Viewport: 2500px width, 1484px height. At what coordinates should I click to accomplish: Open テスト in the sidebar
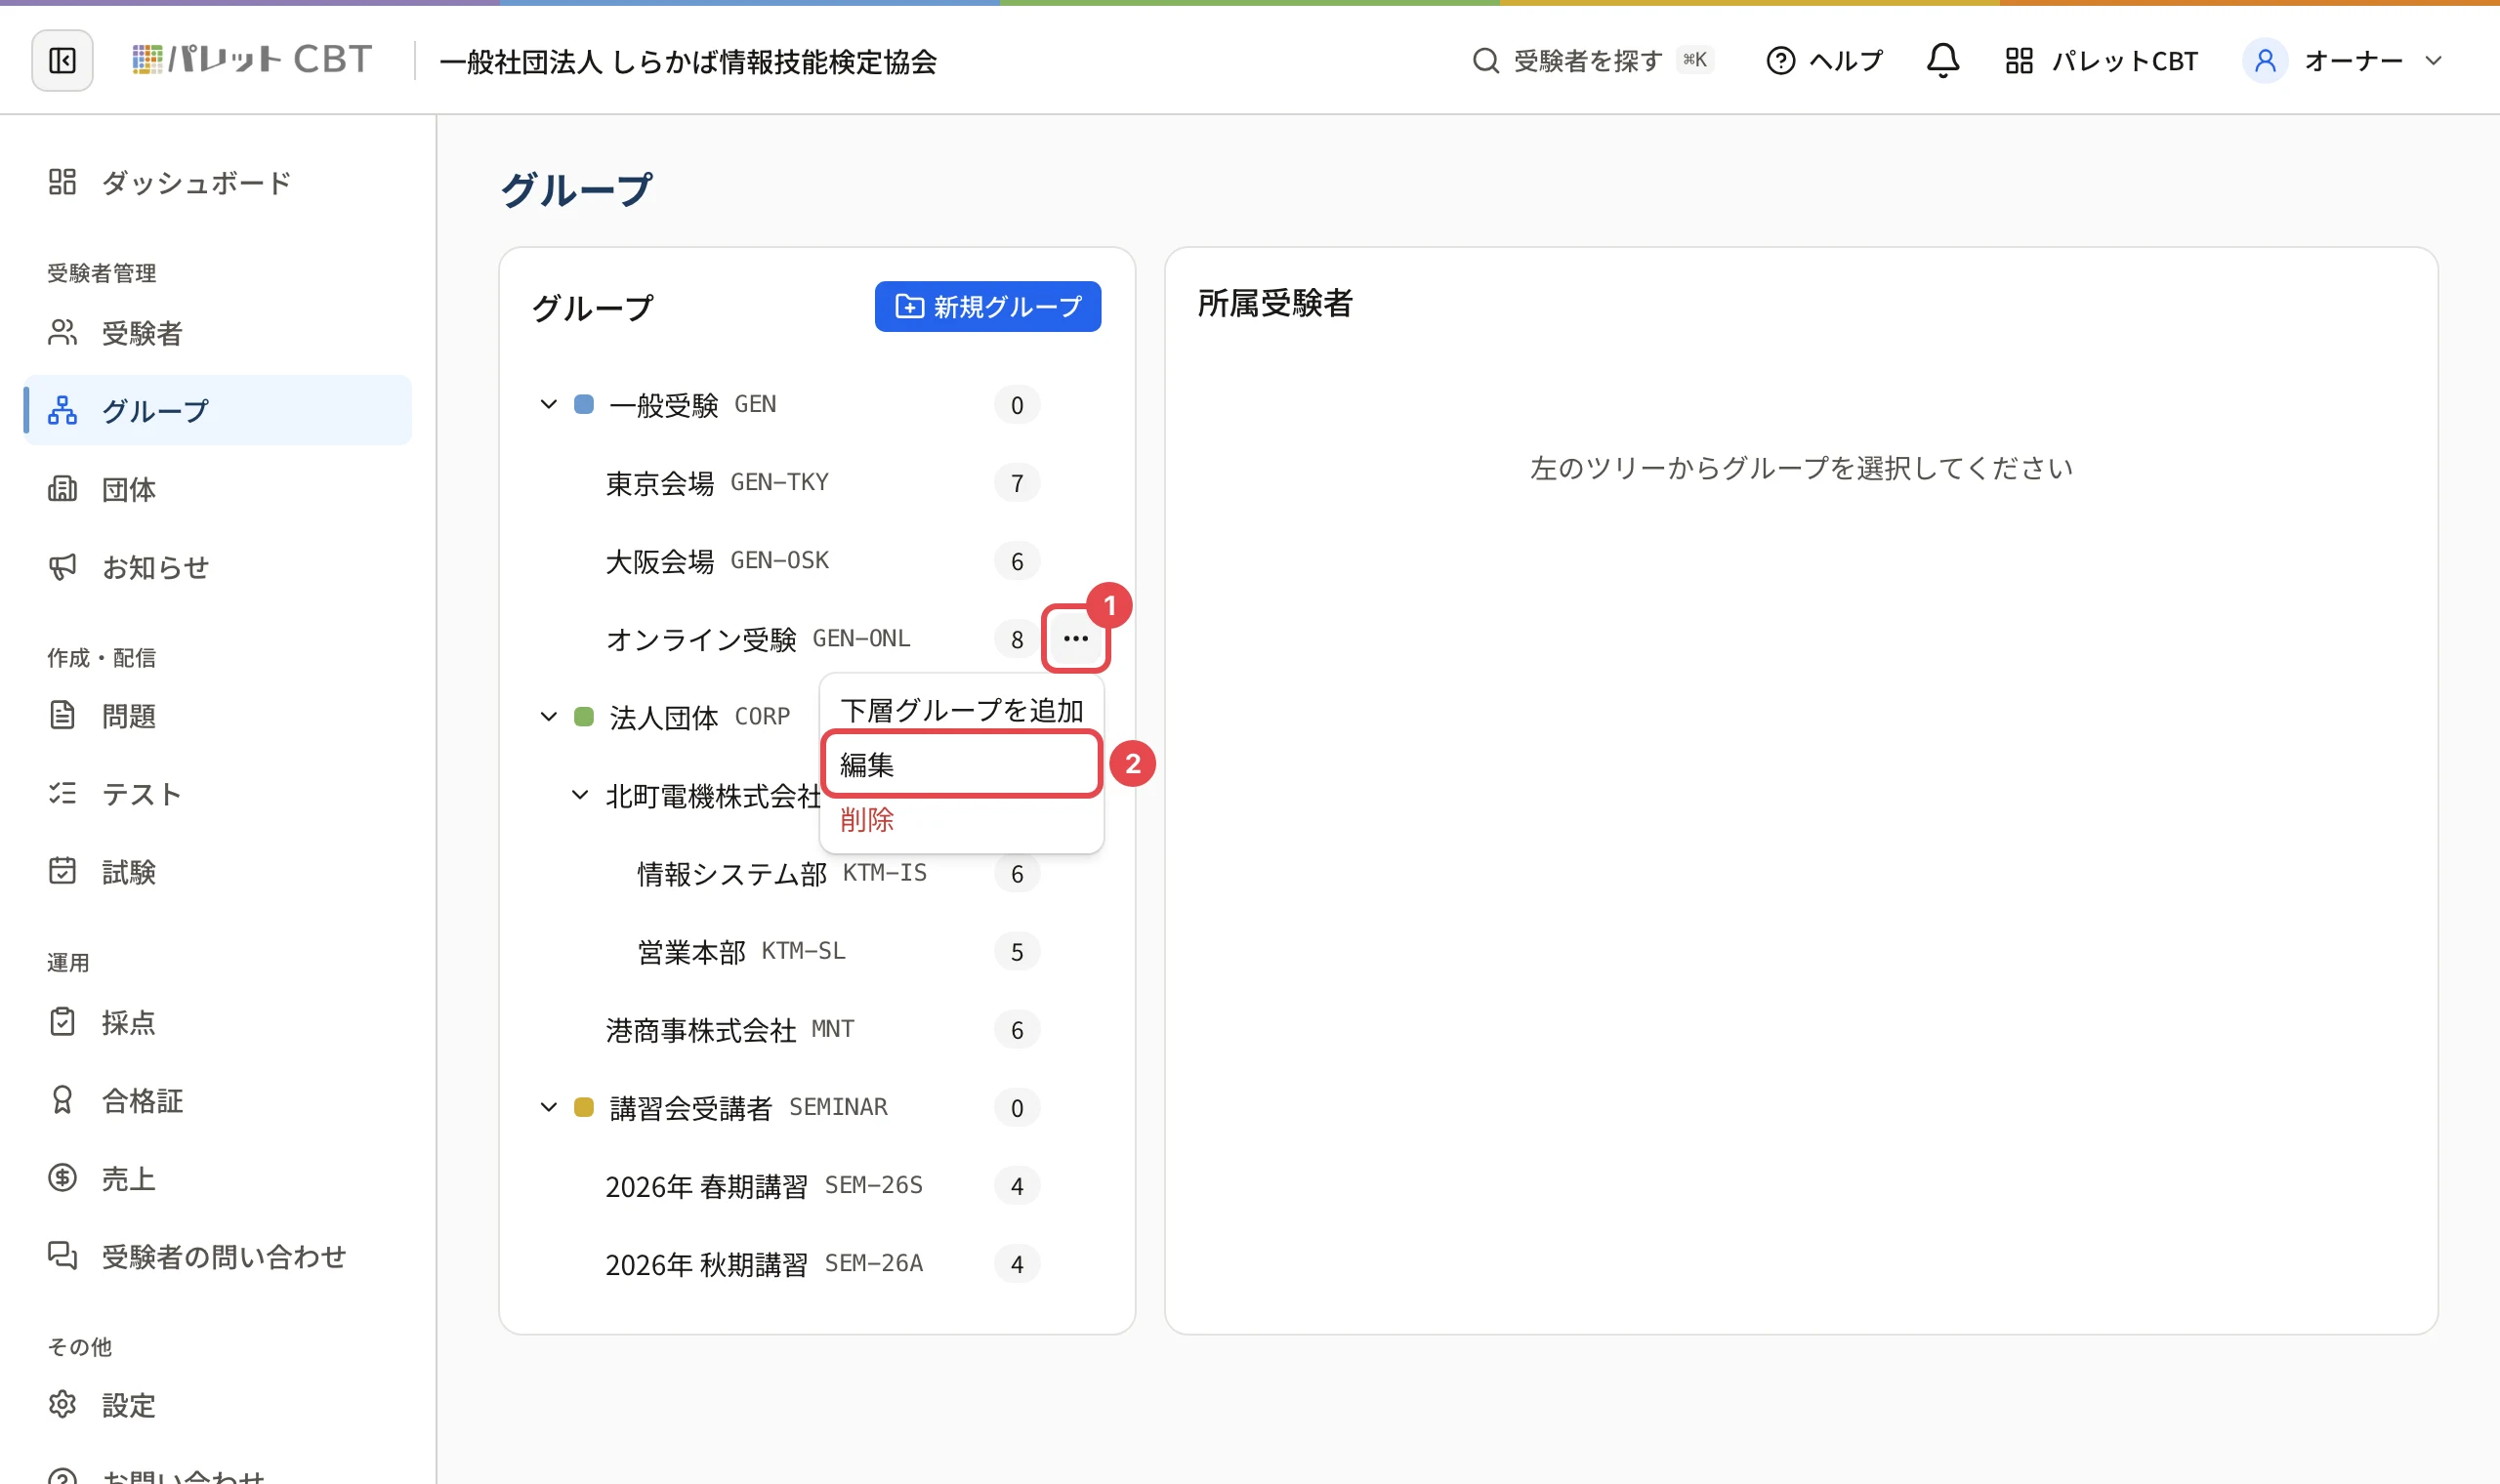[218, 794]
